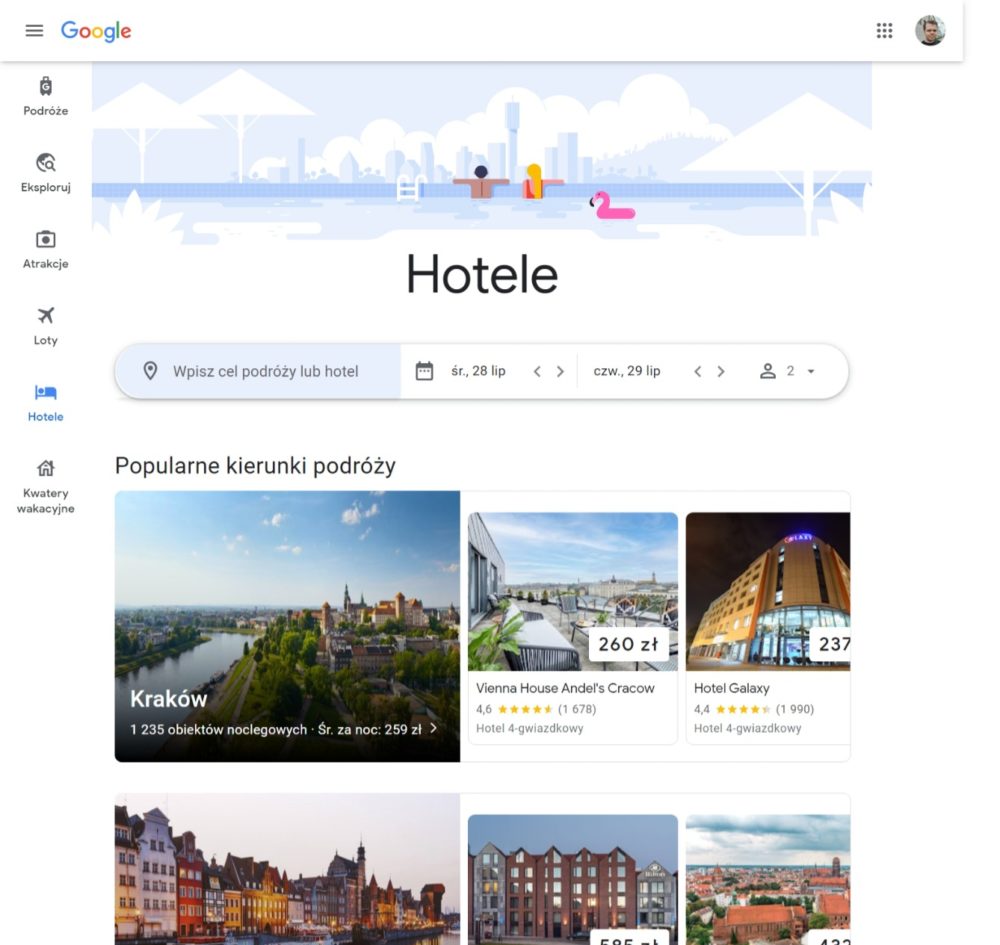Click the arrow after Śr. za noc 259 zł
1000x945 pixels.
[x=434, y=728]
